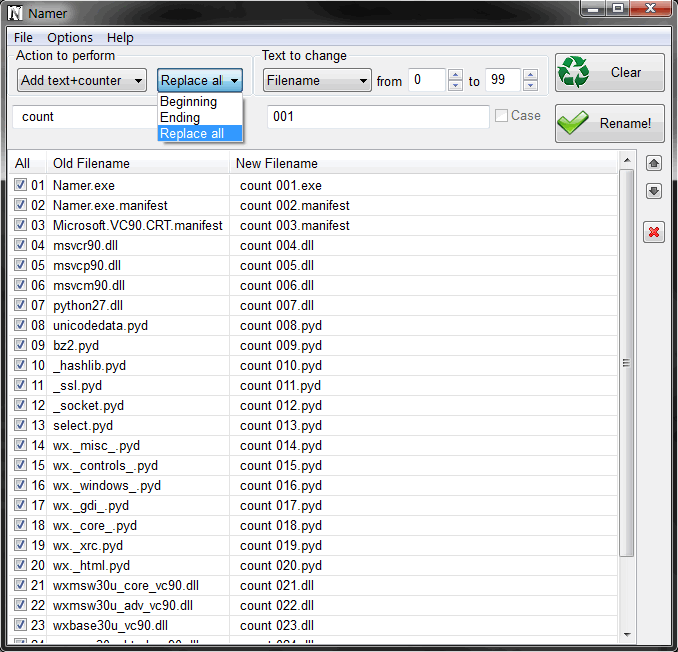Screen dimensions: 678x652
Task: Enable the Case checkbox
Action: [x=501, y=116]
